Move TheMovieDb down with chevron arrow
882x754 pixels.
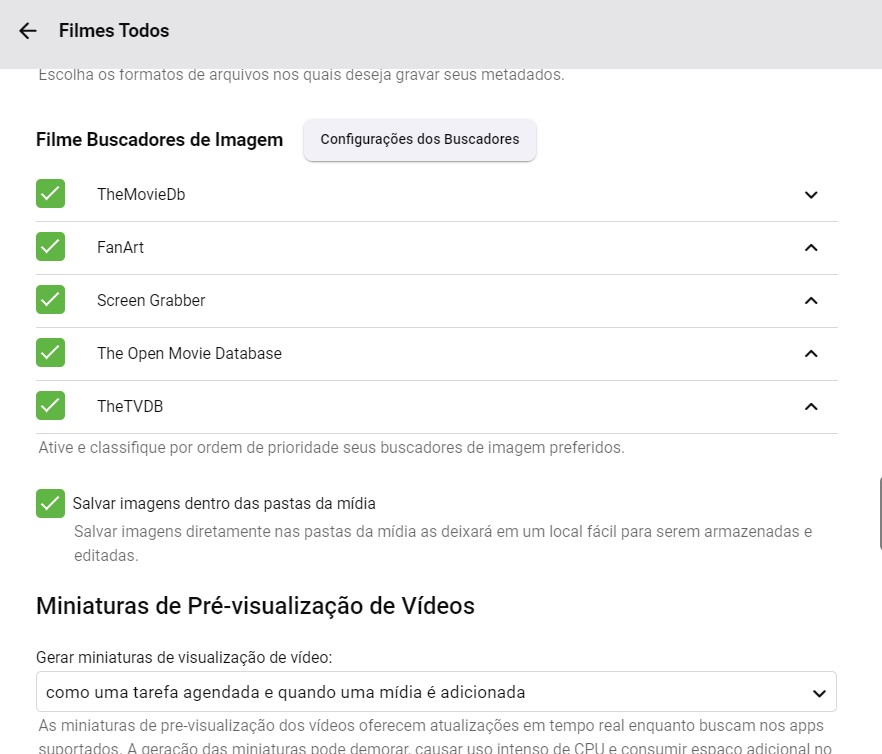(811, 195)
